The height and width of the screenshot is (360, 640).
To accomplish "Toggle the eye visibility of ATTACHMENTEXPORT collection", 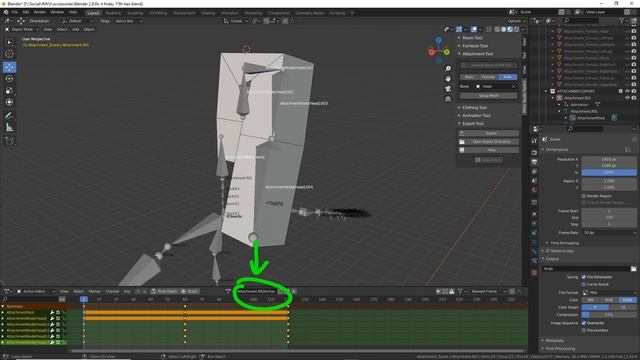I will click(x=627, y=91).
